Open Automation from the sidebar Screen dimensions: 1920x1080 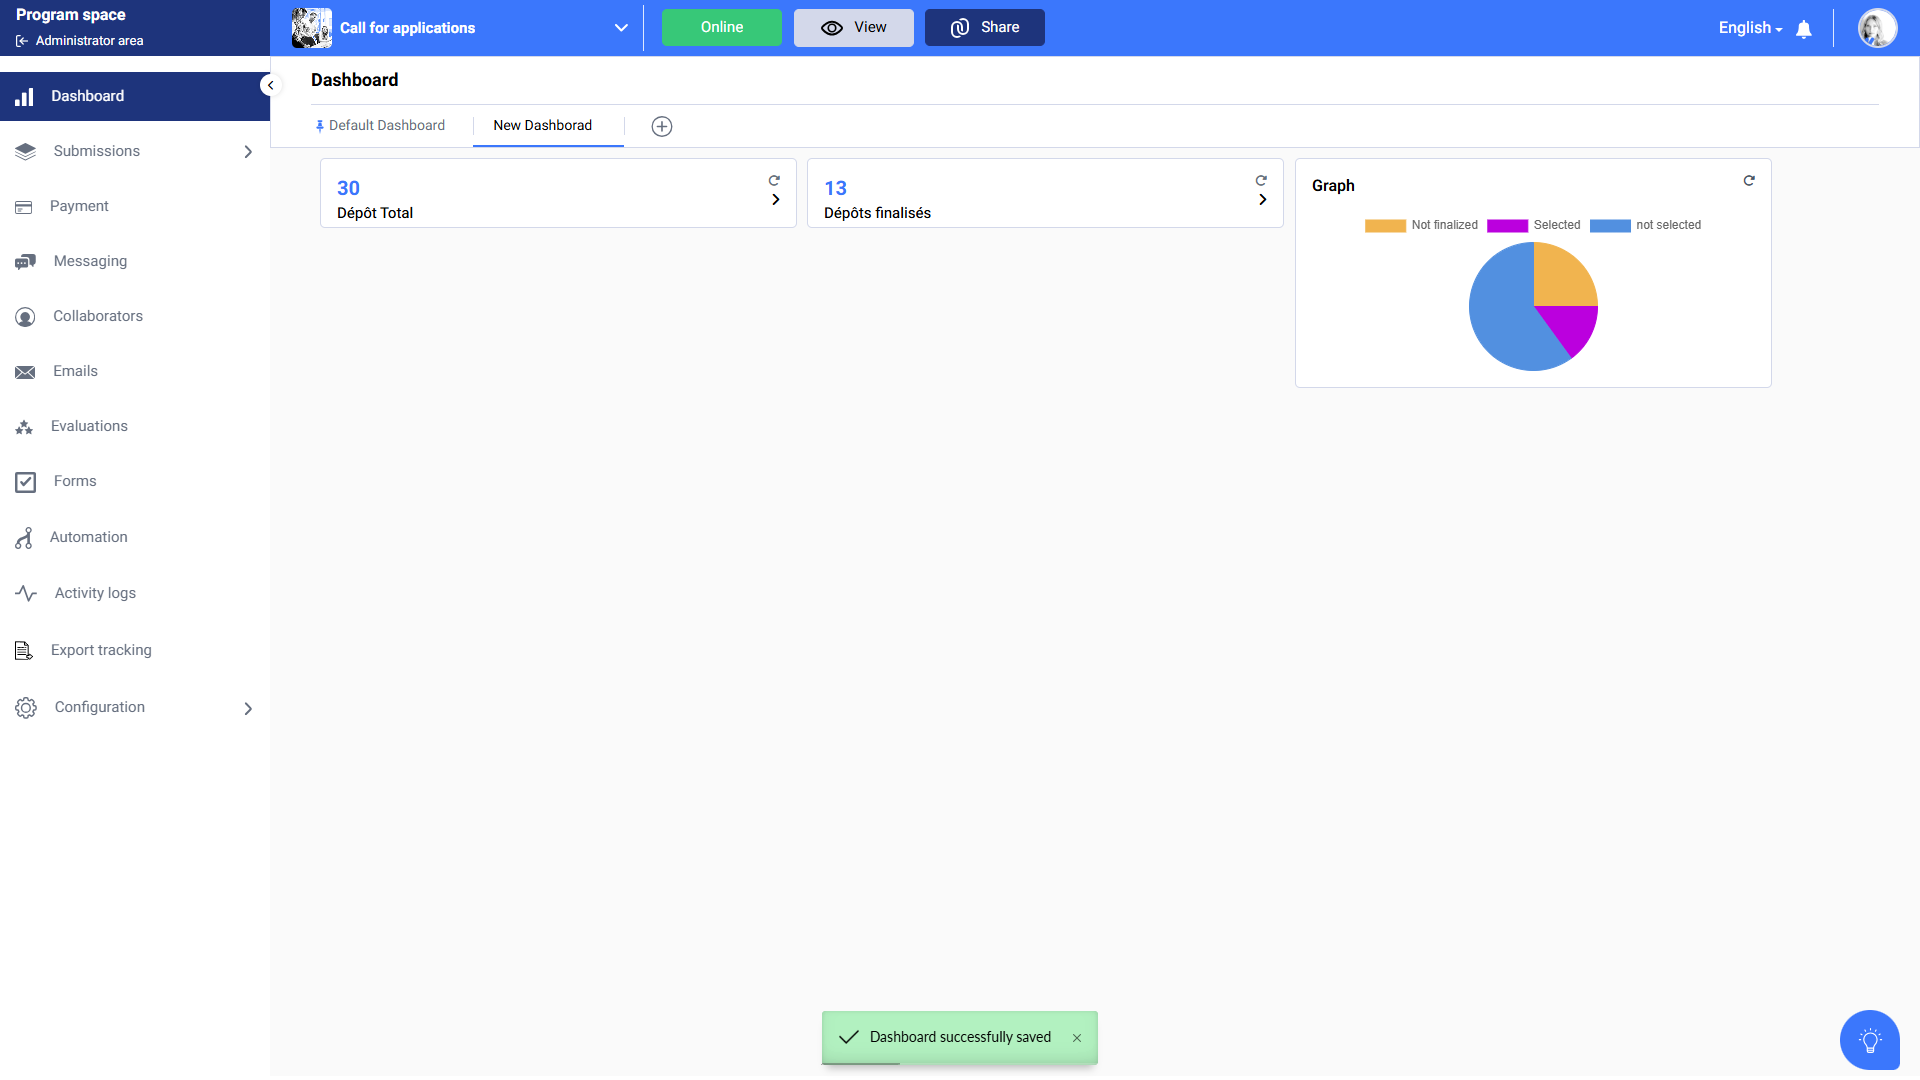(88, 537)
